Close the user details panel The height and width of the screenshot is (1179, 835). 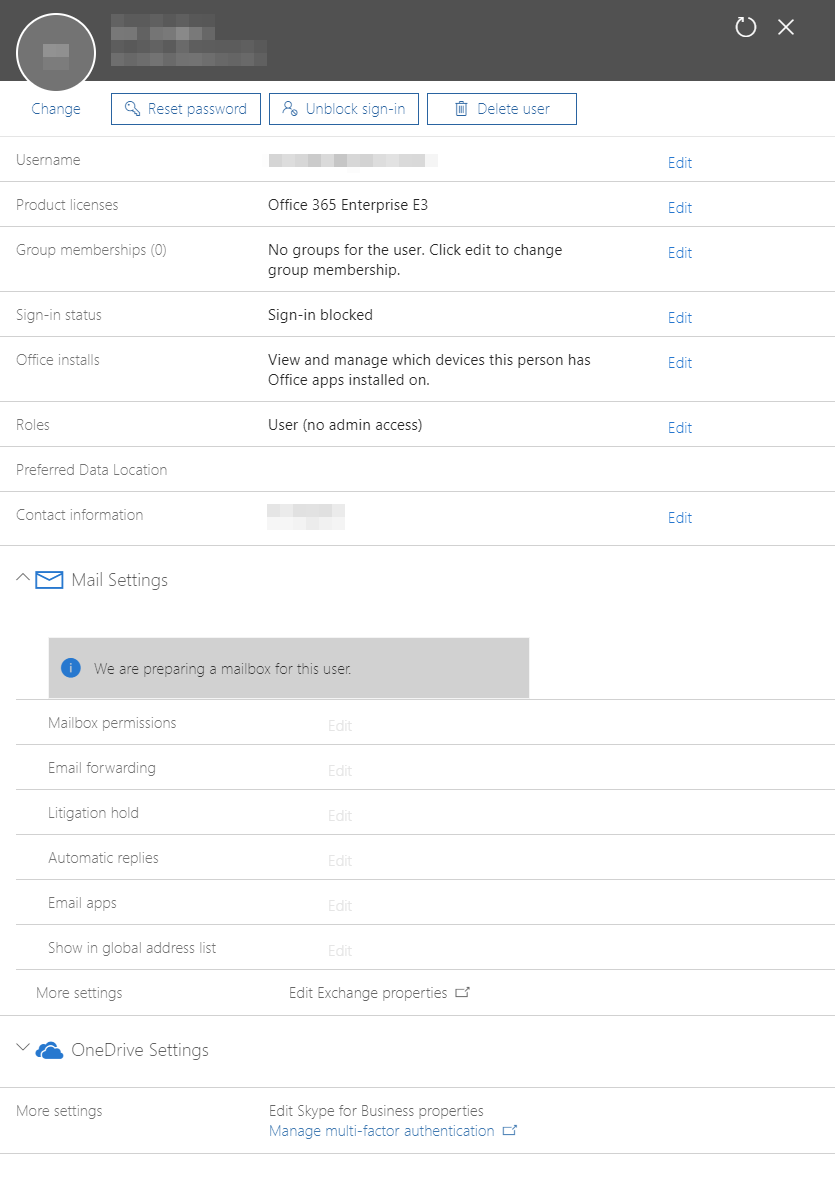786,27
